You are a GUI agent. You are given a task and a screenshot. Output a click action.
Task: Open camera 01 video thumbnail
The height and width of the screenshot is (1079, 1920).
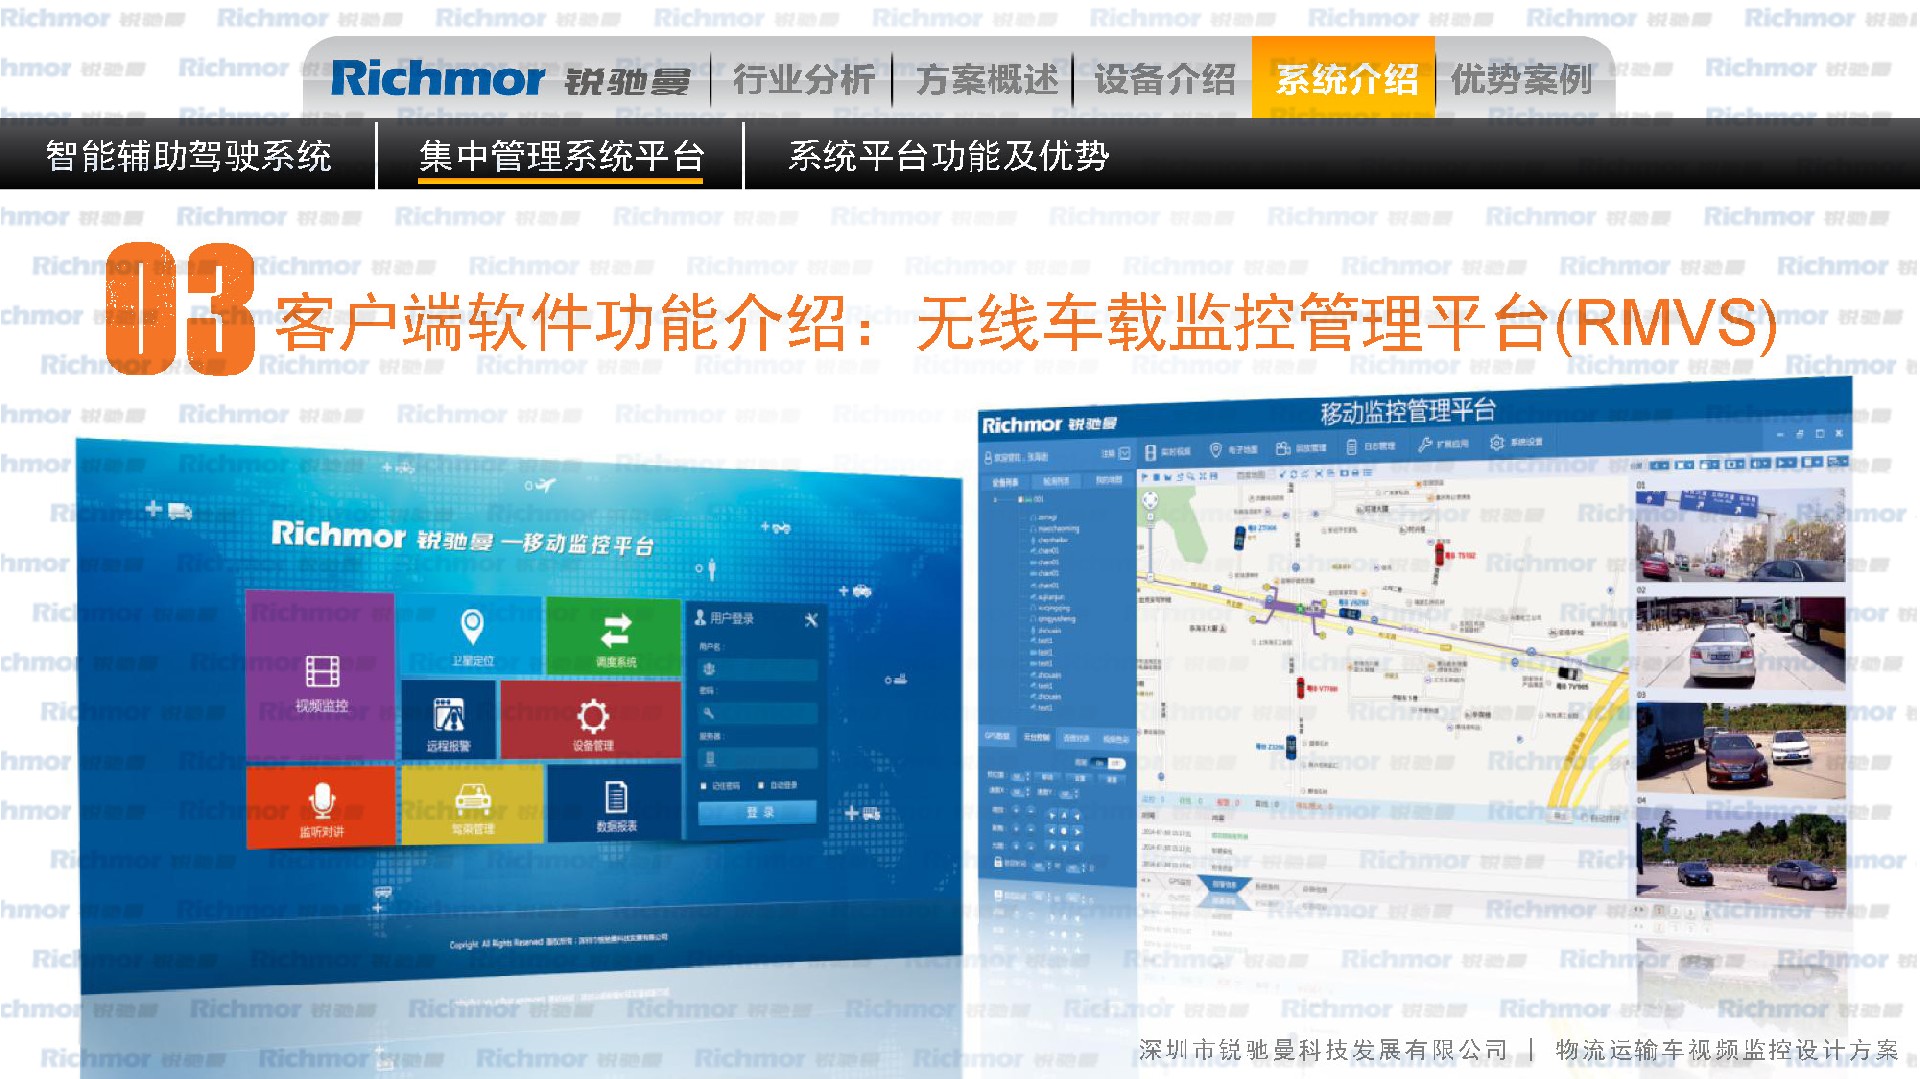1740,534
